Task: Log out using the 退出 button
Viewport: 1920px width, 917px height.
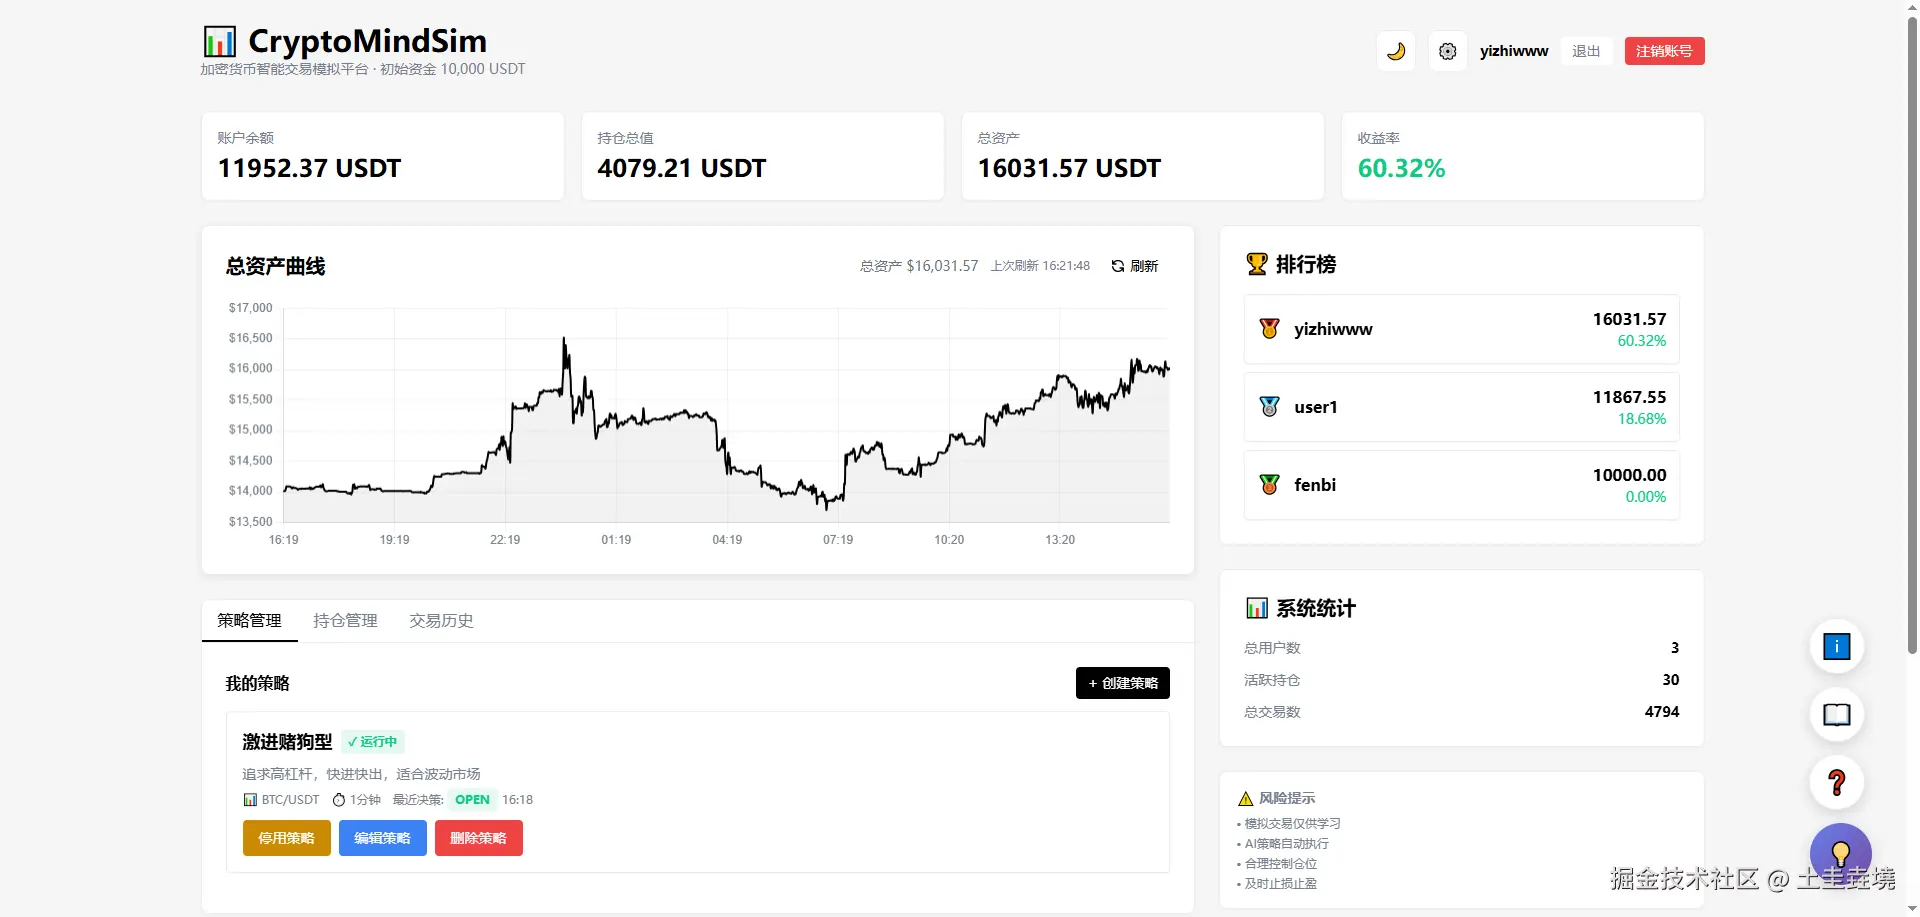Action: point(1586,51)
